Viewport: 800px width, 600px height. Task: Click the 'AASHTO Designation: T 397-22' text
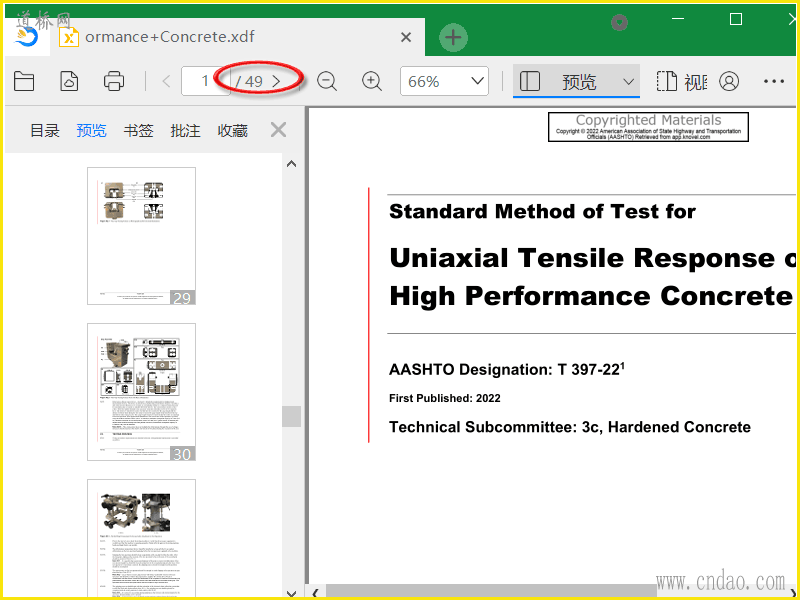(x=507, y=368)
